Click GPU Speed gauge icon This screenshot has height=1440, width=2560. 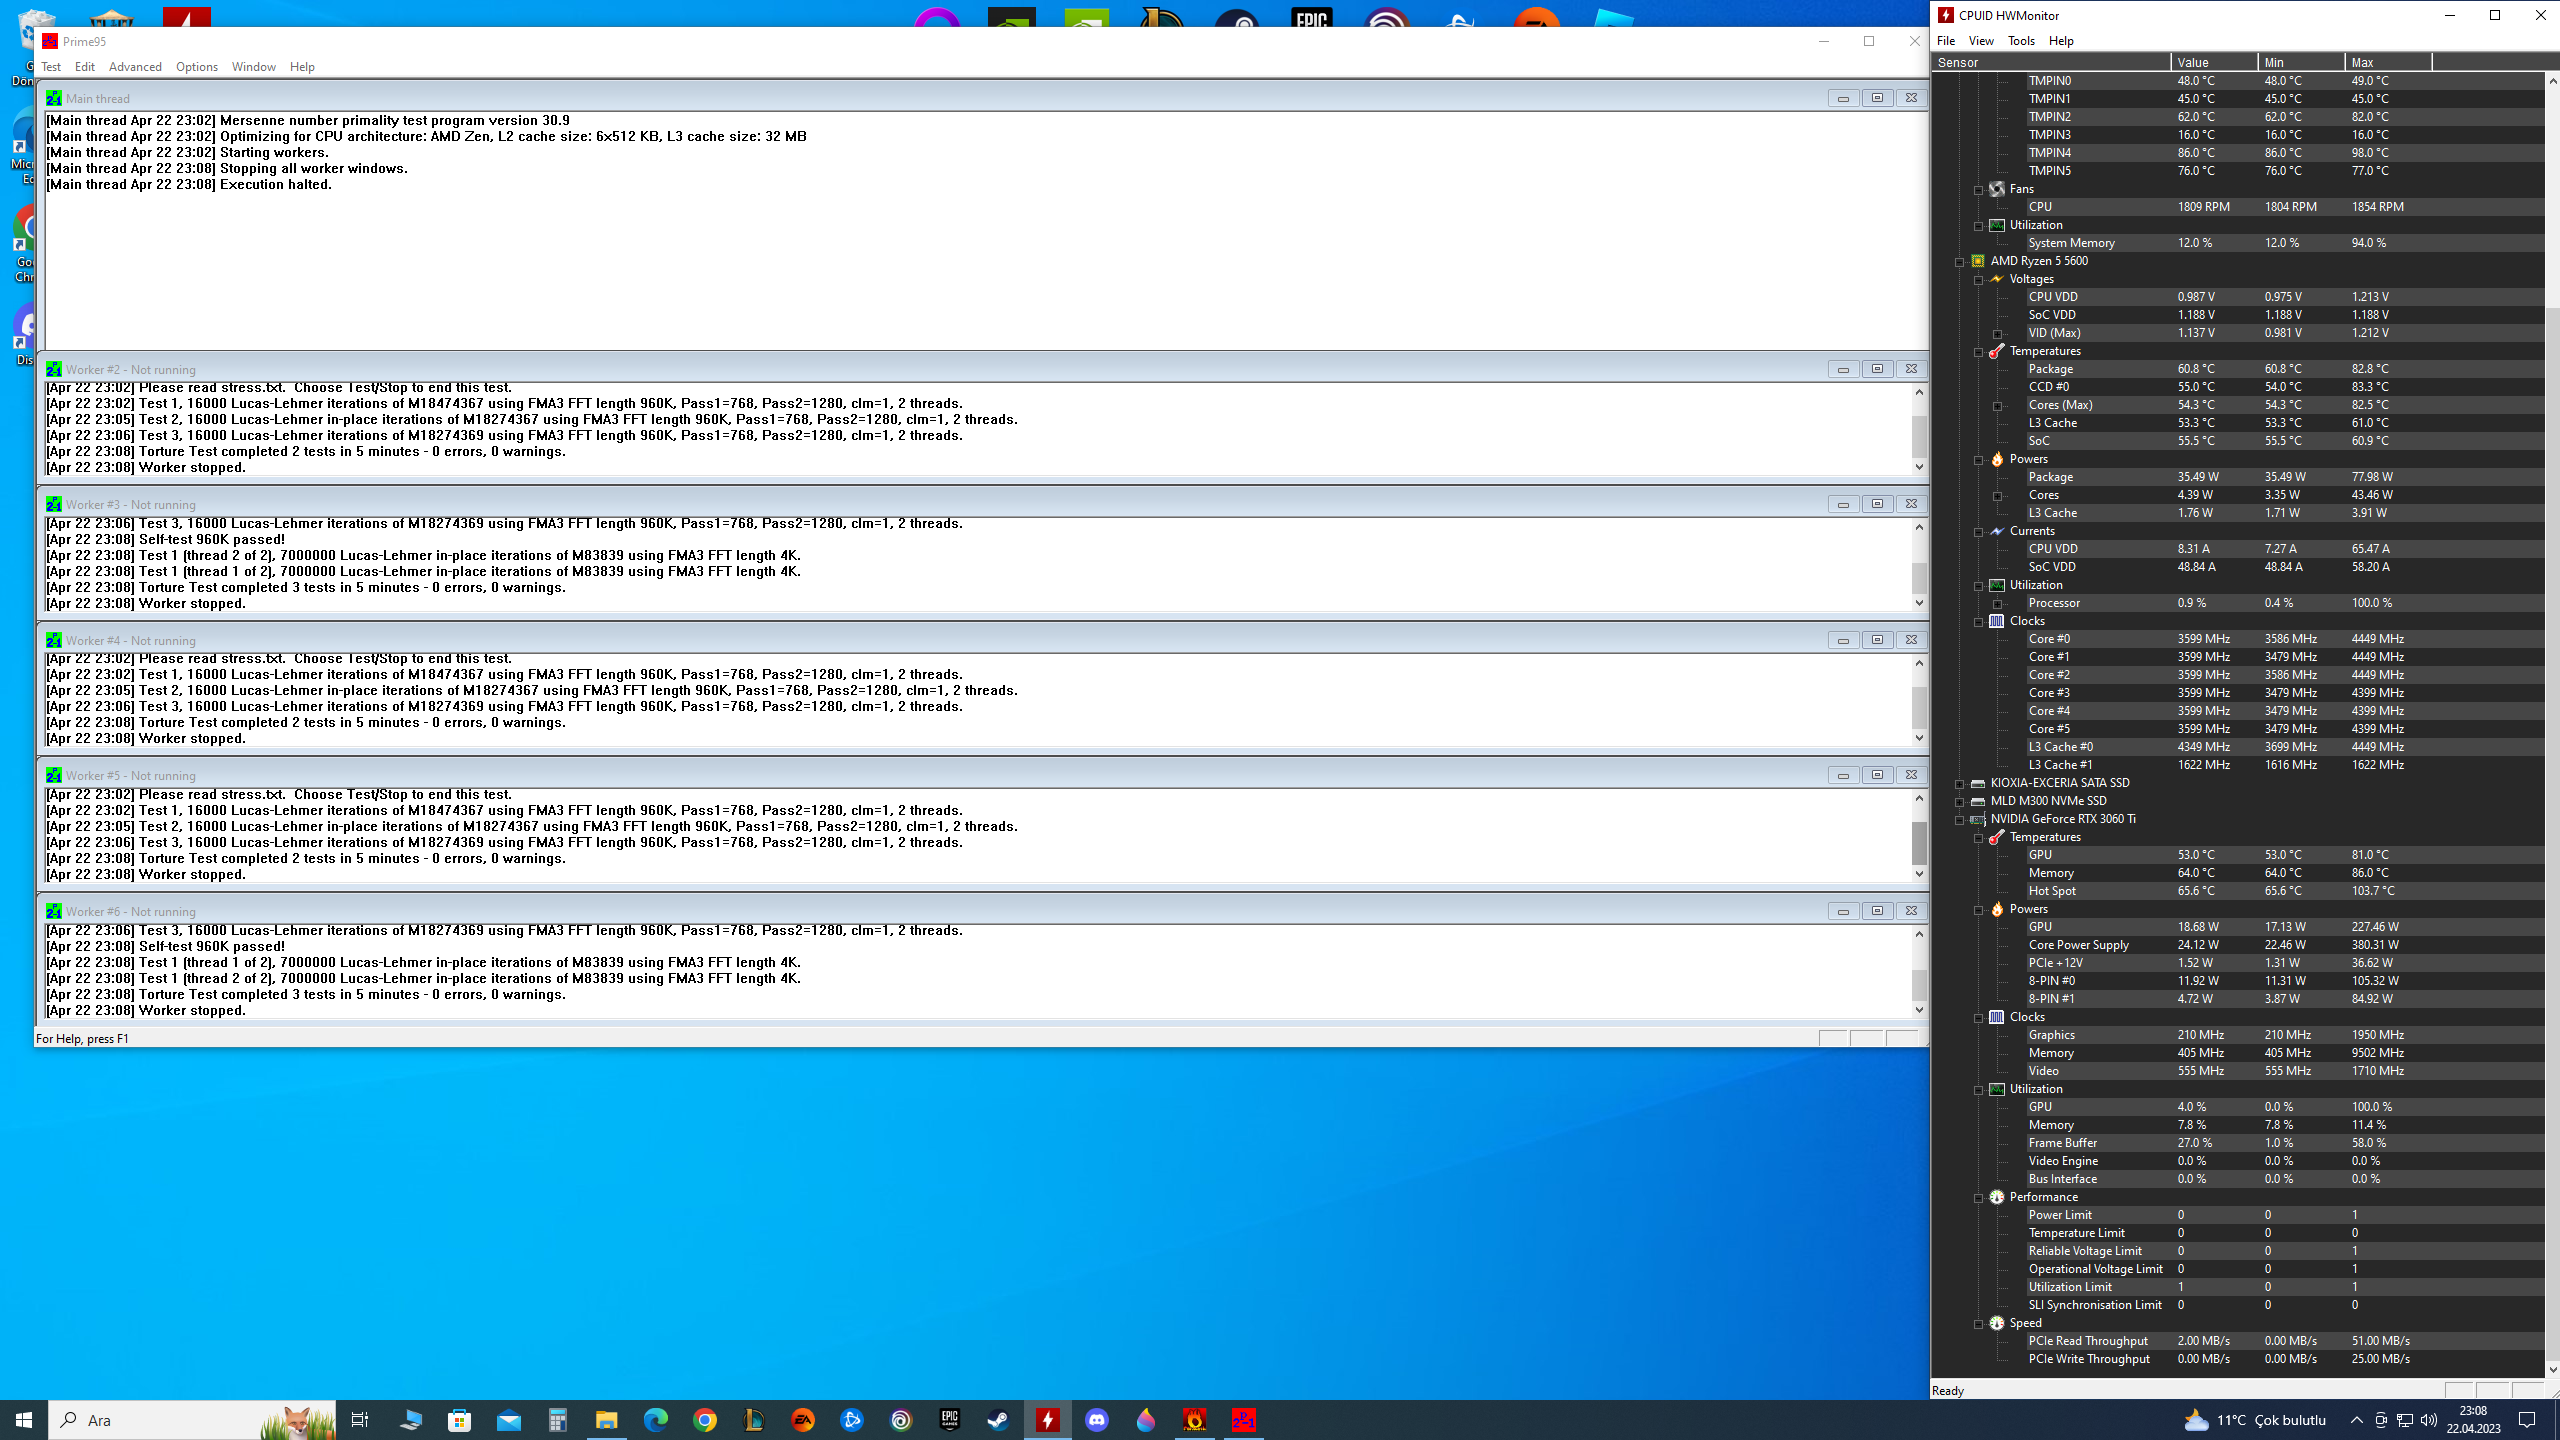(x=1997, y=1323)
